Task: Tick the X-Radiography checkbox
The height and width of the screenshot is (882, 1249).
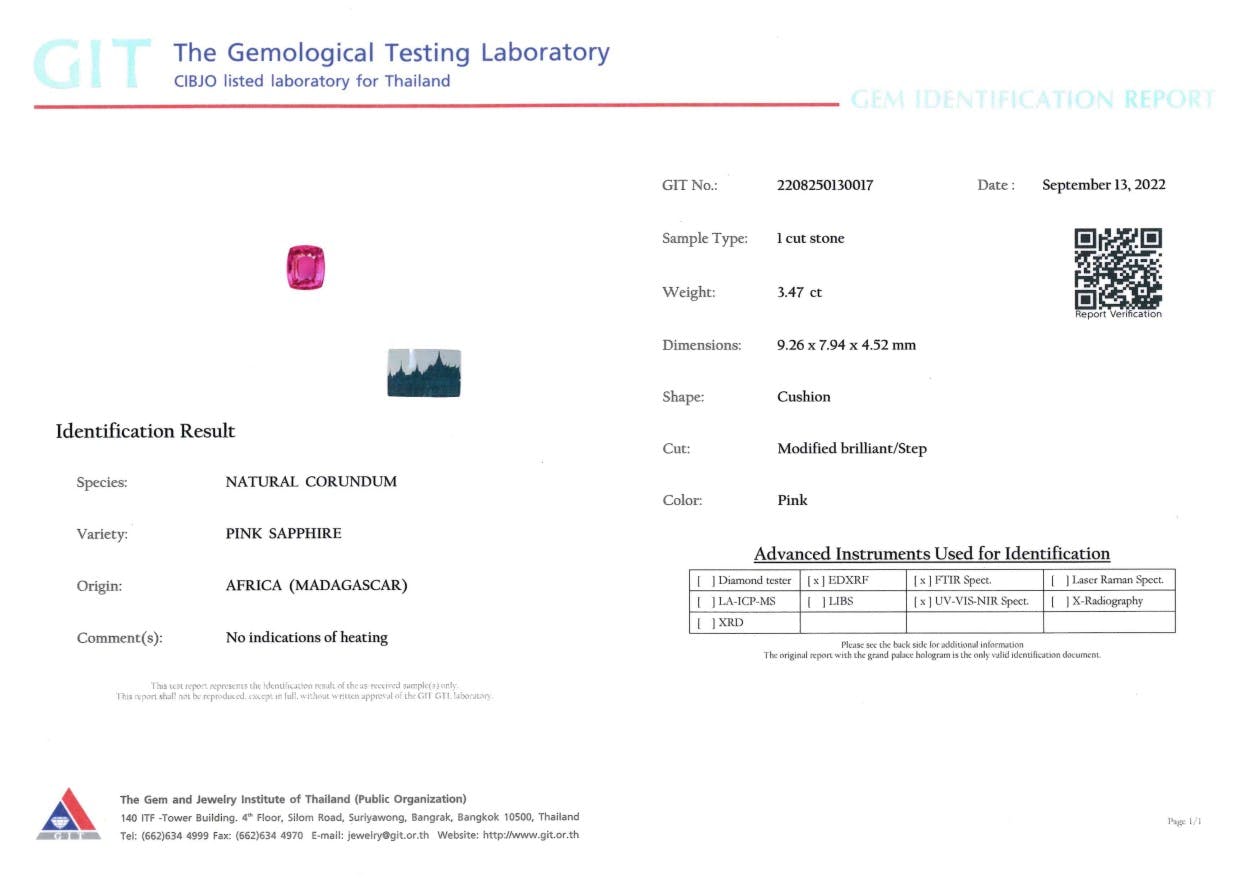Action: point(1059,602)
